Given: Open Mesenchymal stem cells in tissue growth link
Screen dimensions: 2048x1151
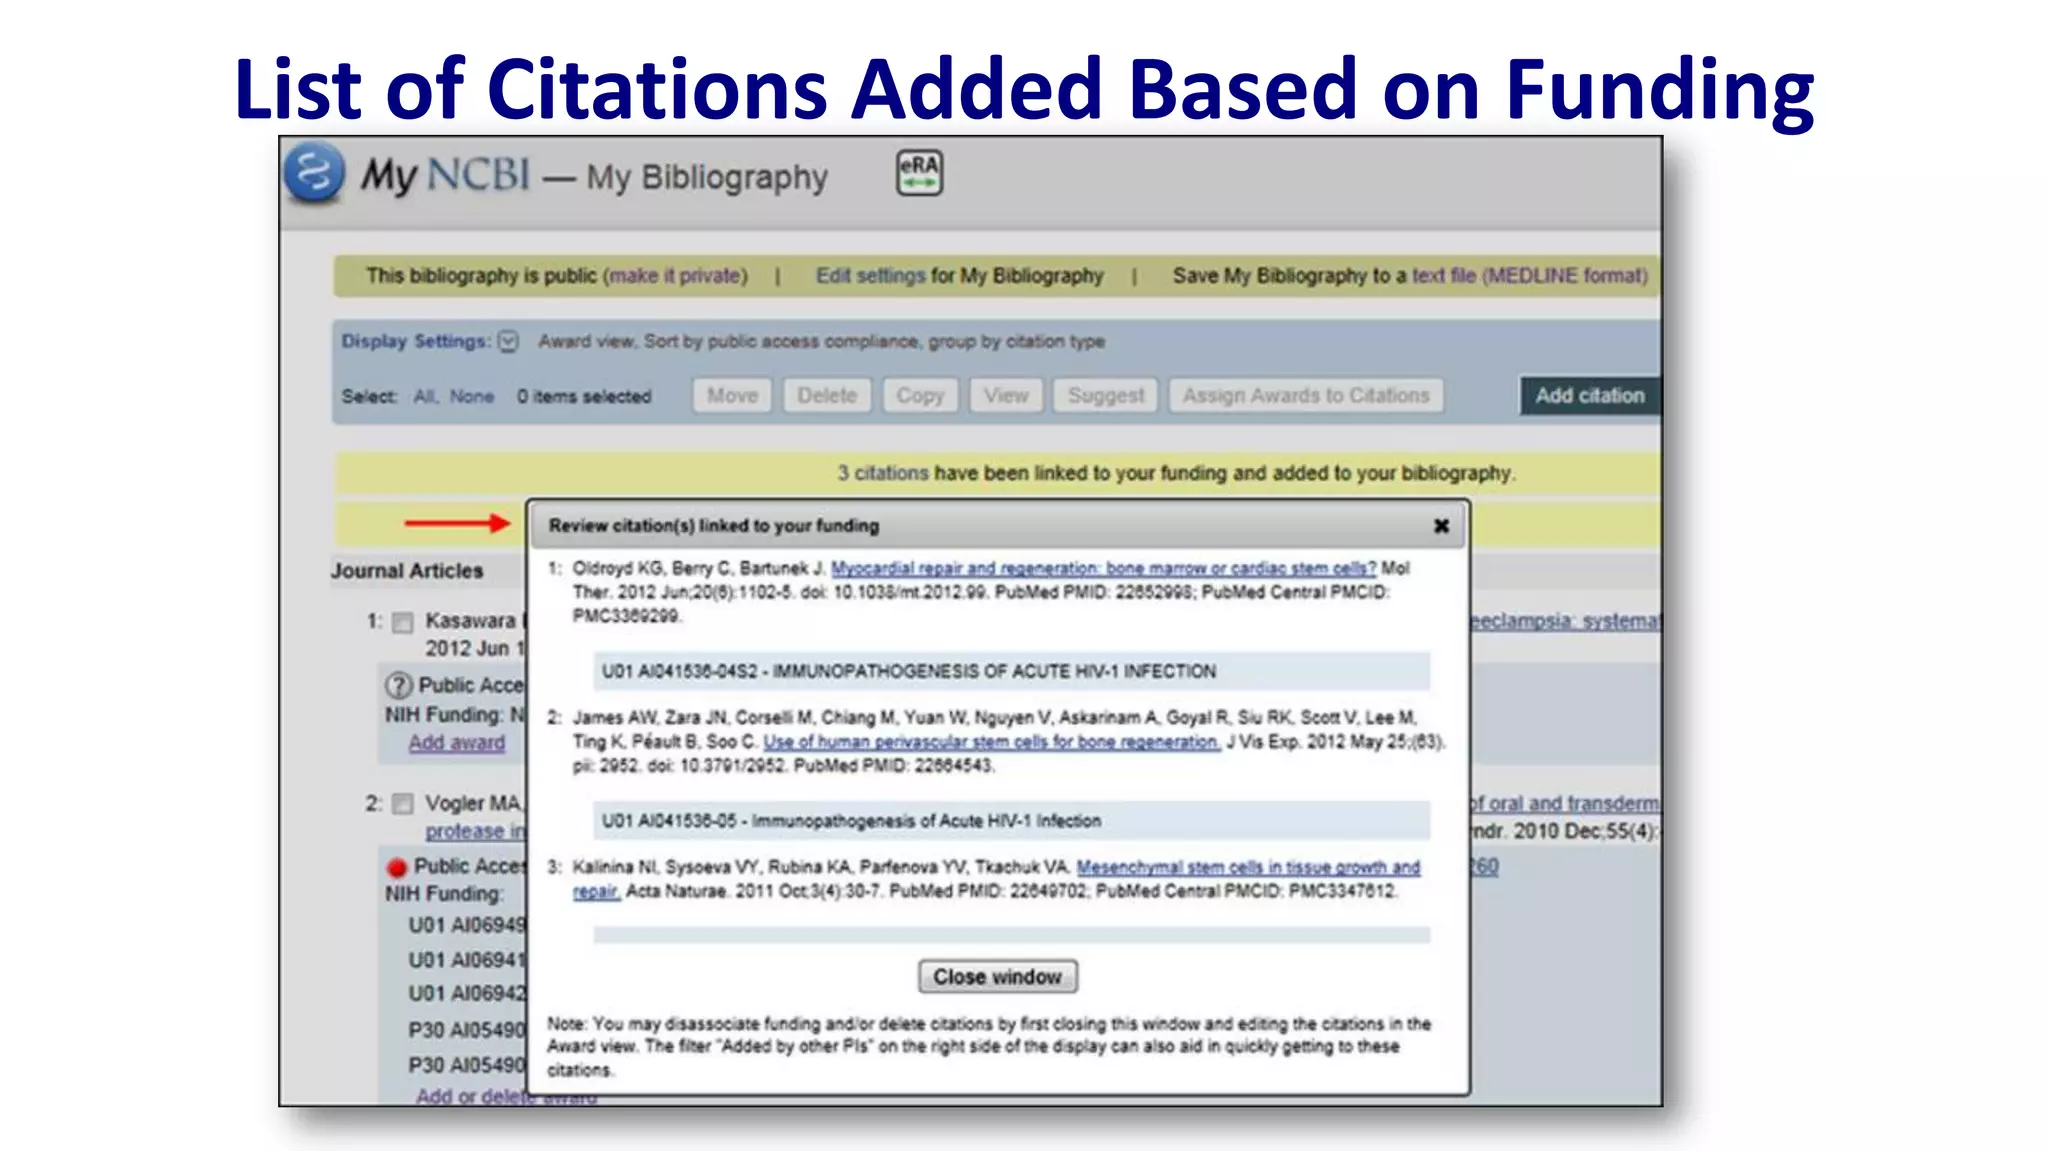Looking at the screenshot, I should pyautogui.click(x=1248, y=867).
